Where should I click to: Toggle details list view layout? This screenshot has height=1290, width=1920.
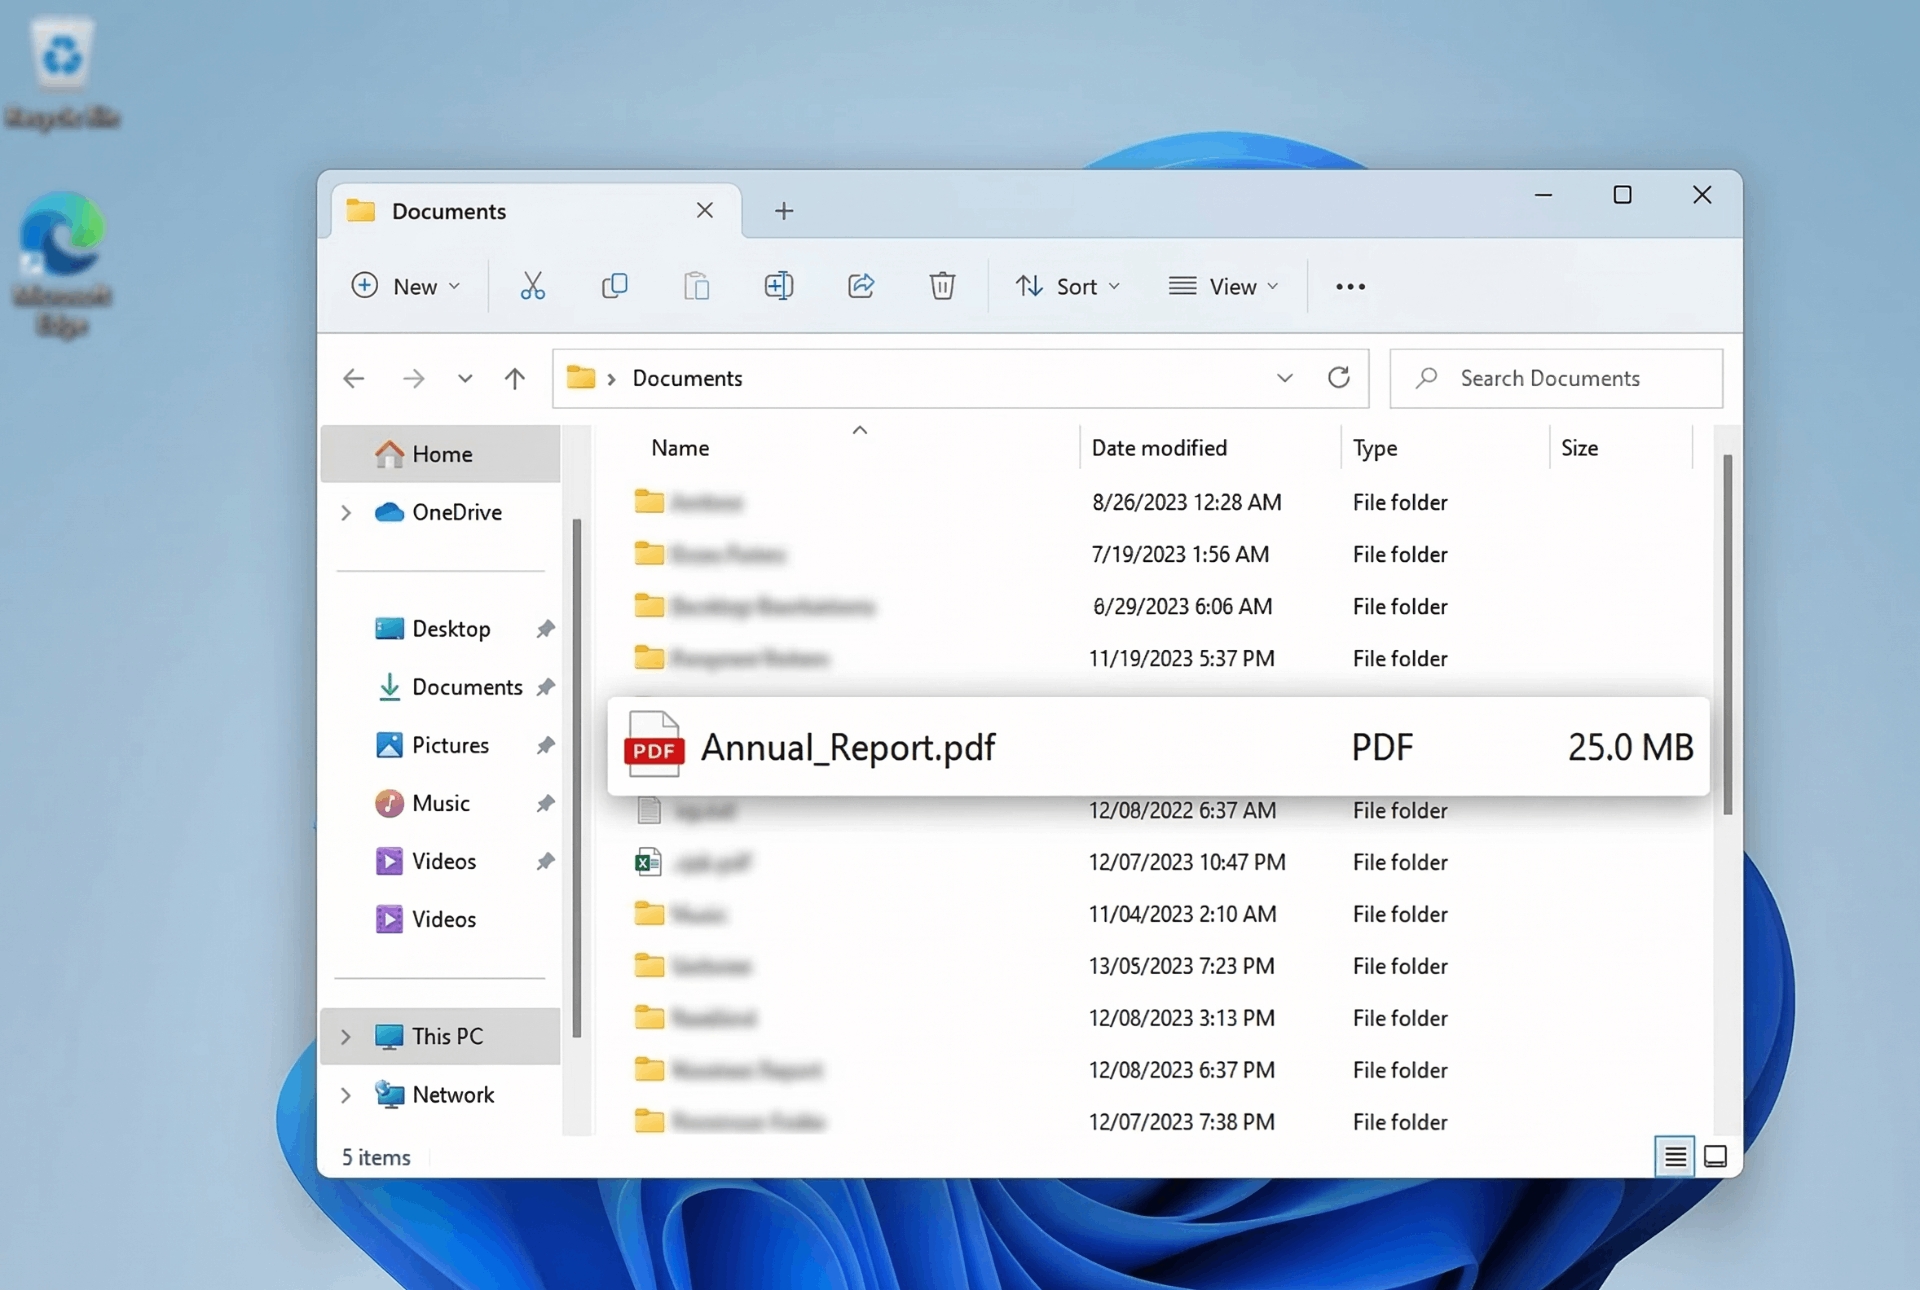pyautogui.click(x=1675, y=1156)
